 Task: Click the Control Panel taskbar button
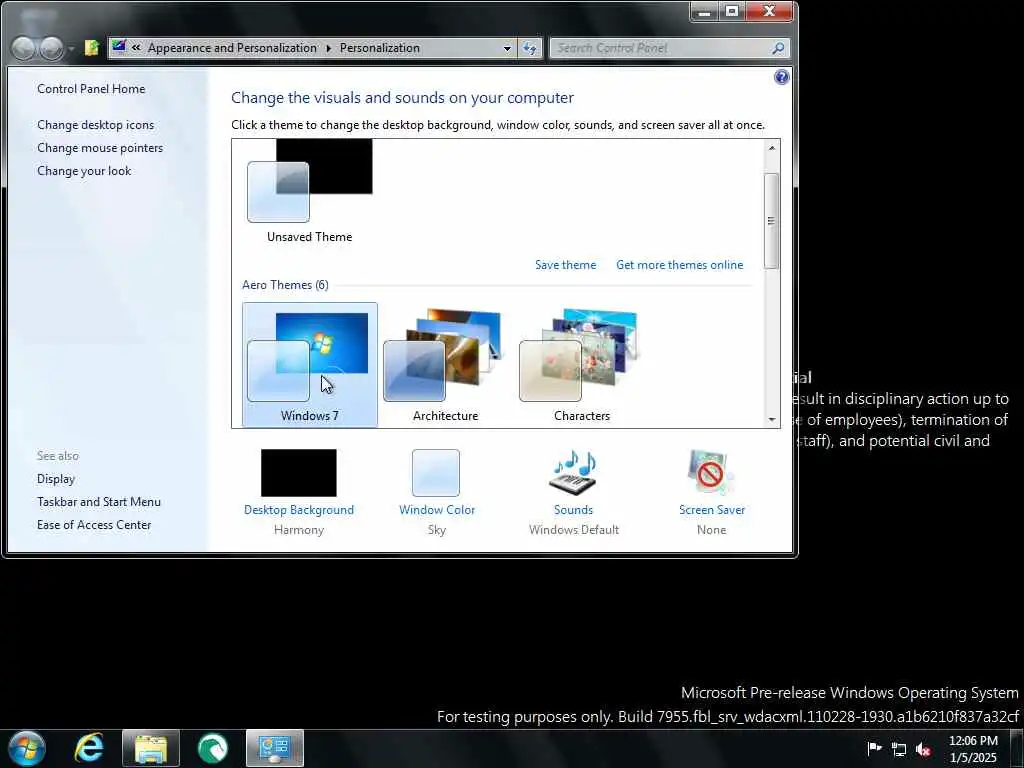pyautogui.click(x=275, y=748)
